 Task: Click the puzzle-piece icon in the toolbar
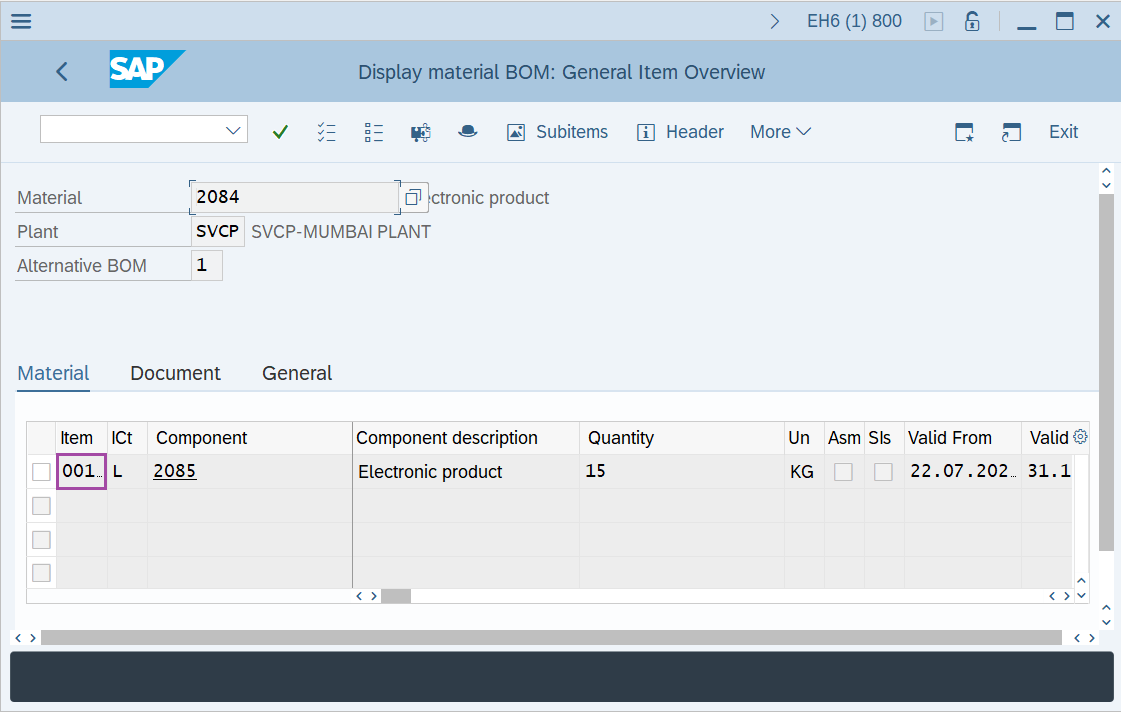(x=420, y=132)
